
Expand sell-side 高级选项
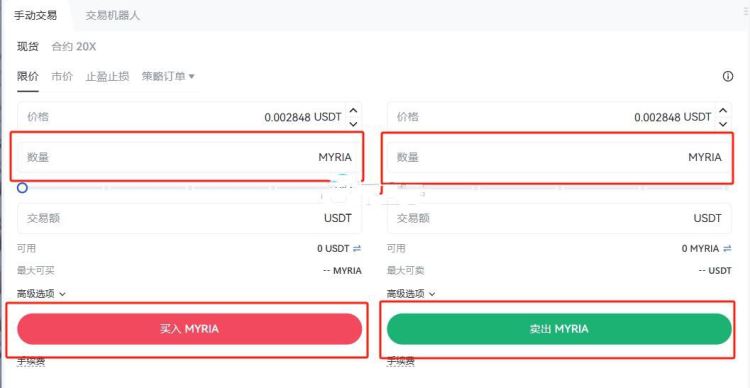pos(411,294)
